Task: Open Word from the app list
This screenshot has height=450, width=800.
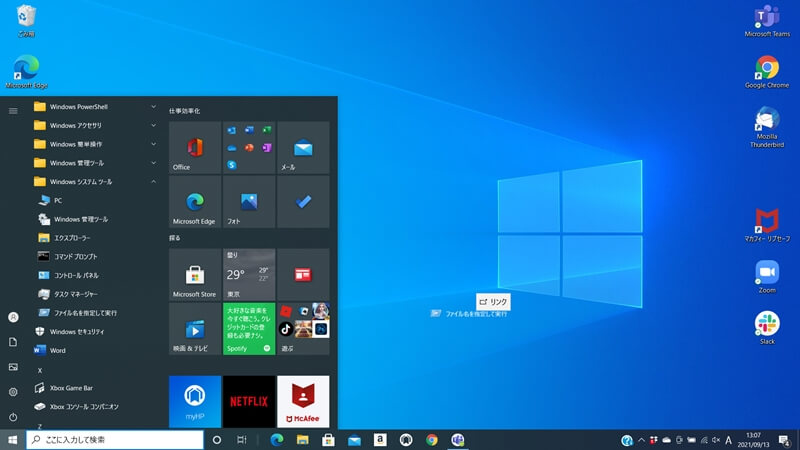Action: (95, 351)
